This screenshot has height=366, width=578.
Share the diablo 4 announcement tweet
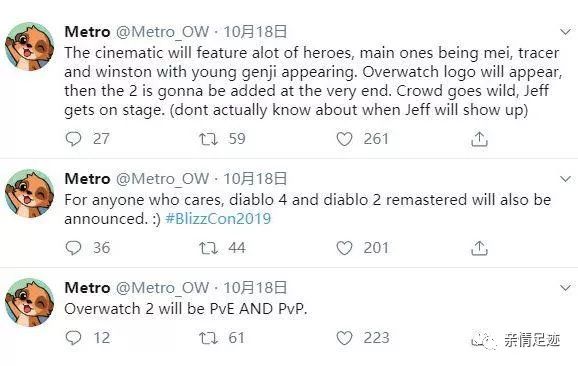[x=479, y=248]
